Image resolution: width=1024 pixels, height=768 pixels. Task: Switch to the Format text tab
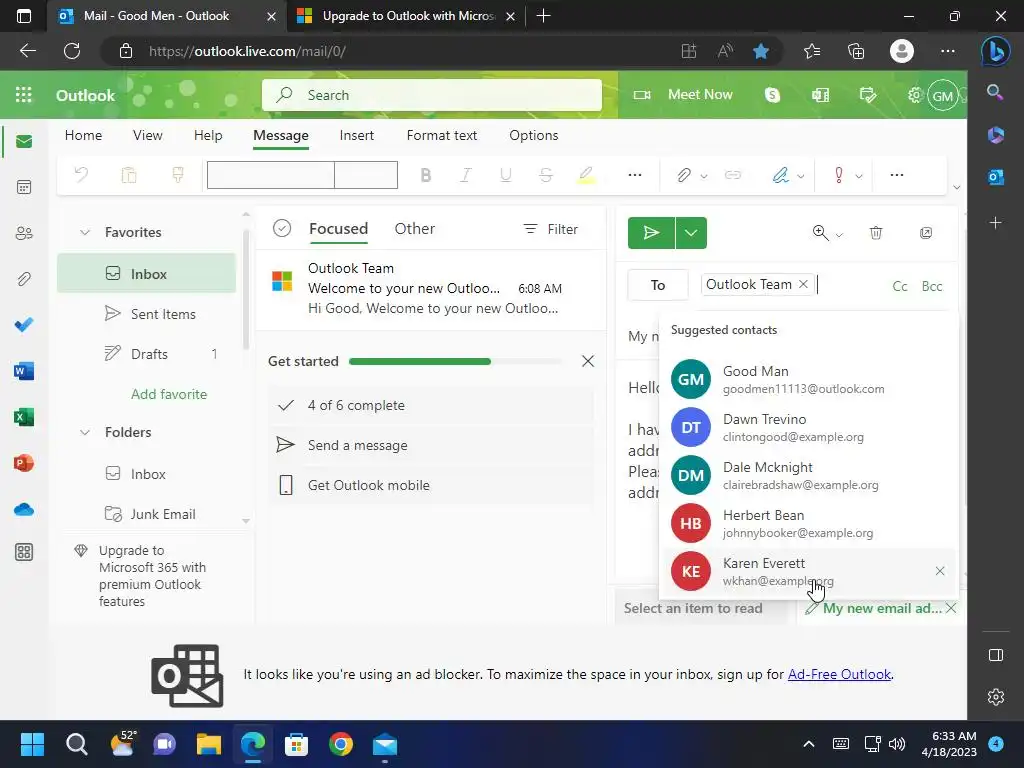441,135
